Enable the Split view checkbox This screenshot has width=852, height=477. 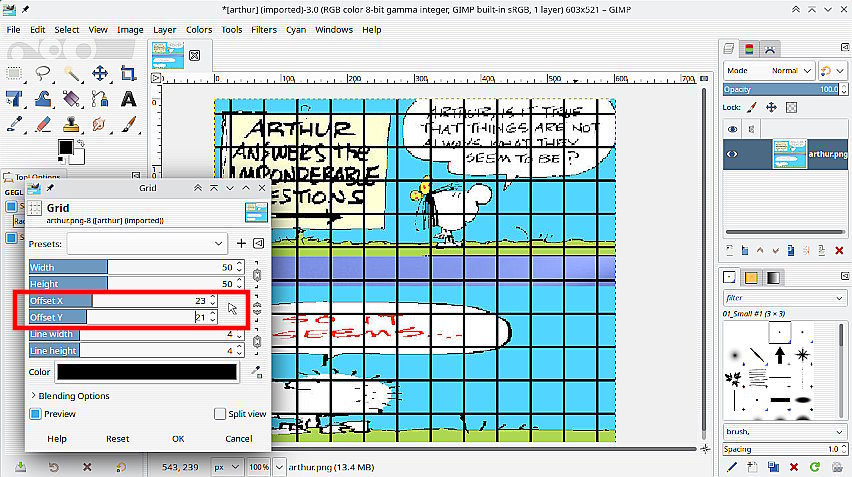220,414
